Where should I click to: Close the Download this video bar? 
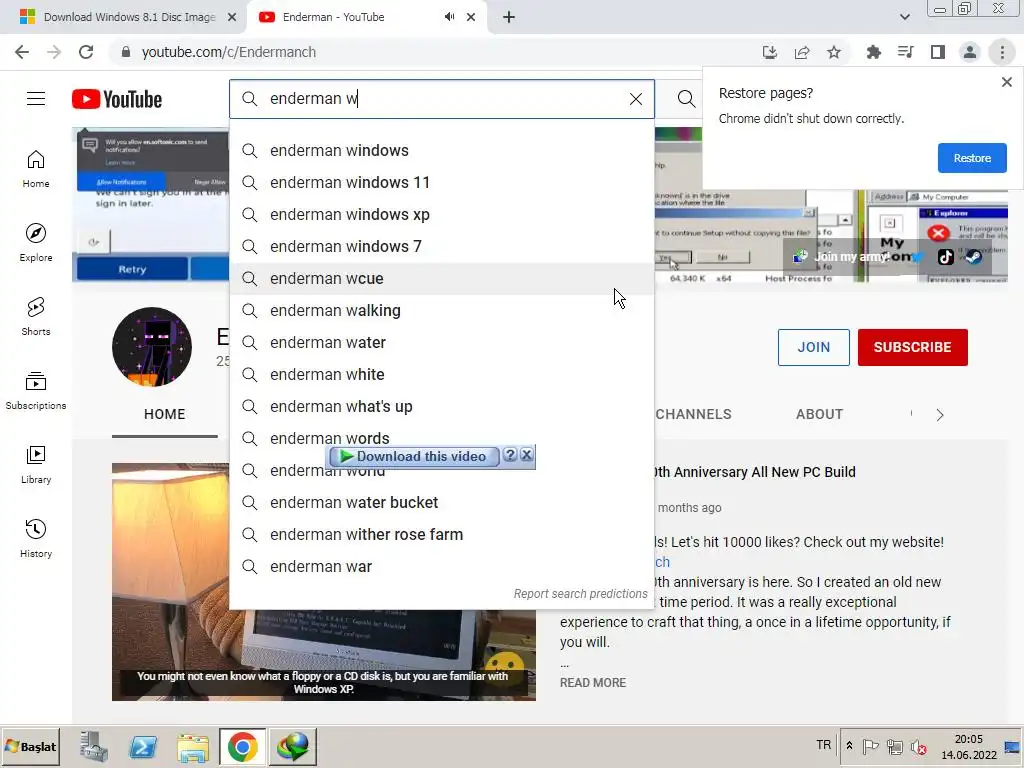(526, 455)
